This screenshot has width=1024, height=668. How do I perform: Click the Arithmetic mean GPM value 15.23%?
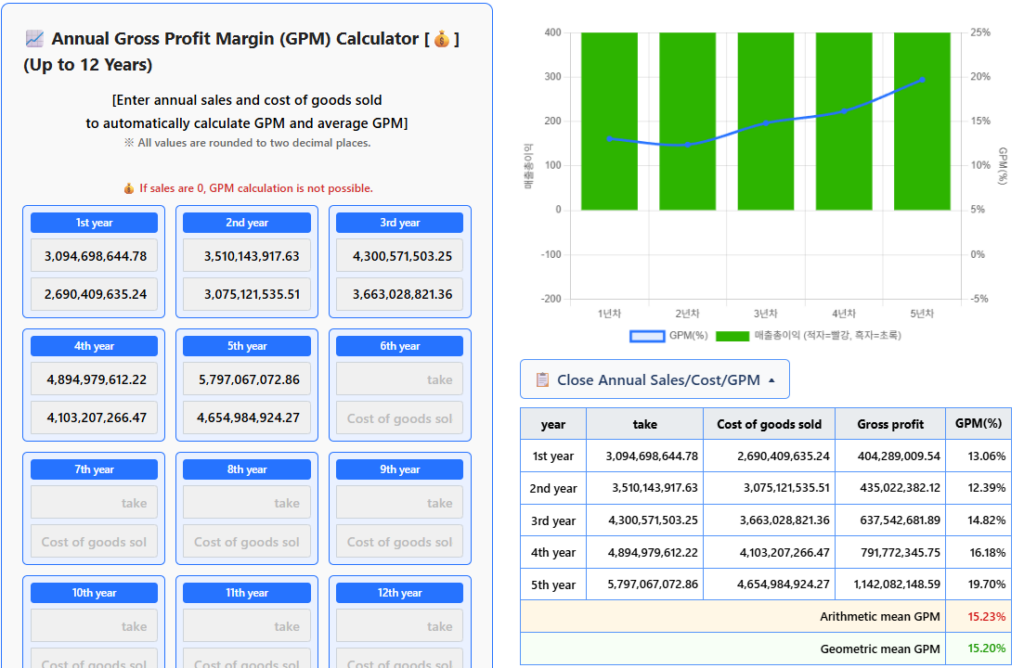(x=987, y=617)
